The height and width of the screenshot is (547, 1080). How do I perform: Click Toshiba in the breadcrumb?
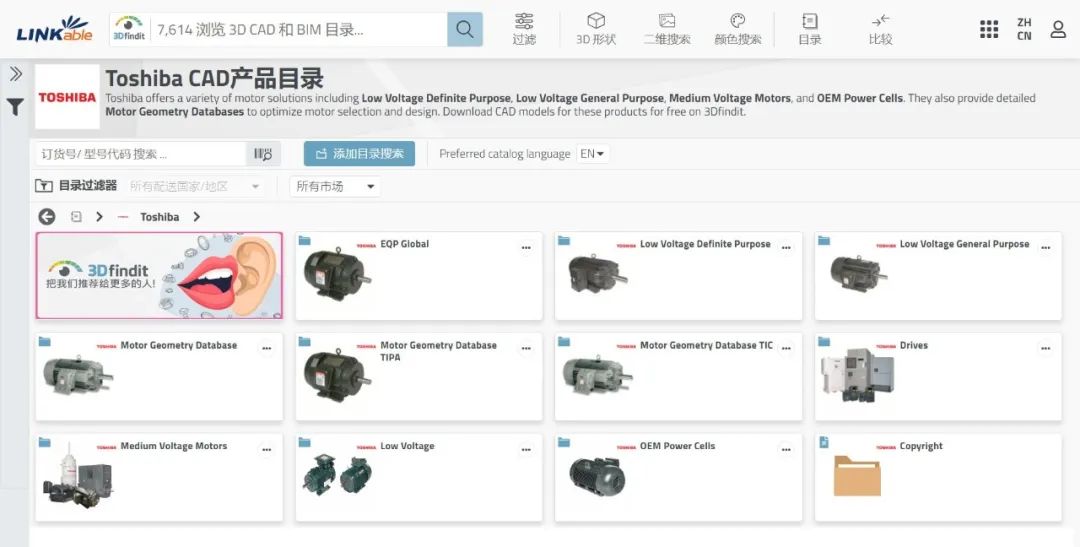pyautogui.click(x=160, y=217)
